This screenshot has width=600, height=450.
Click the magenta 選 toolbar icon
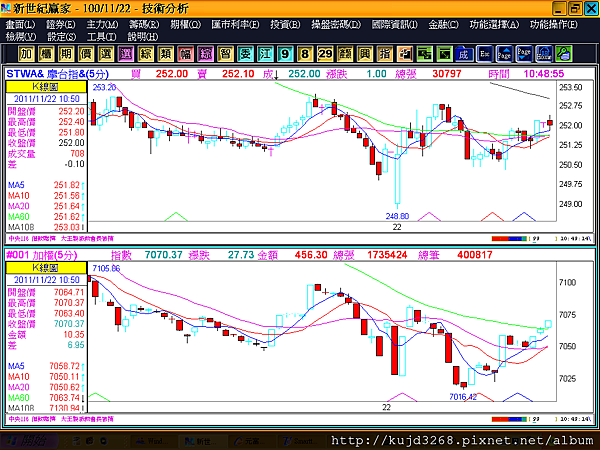tap(126, 54)
